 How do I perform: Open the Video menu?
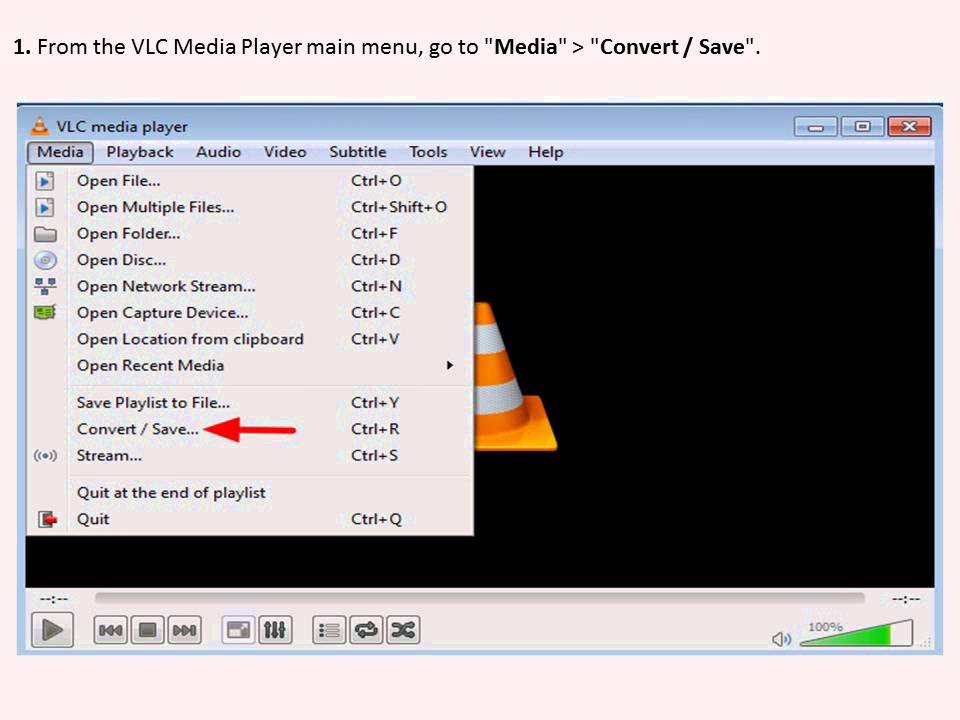[x=285, y=152]
